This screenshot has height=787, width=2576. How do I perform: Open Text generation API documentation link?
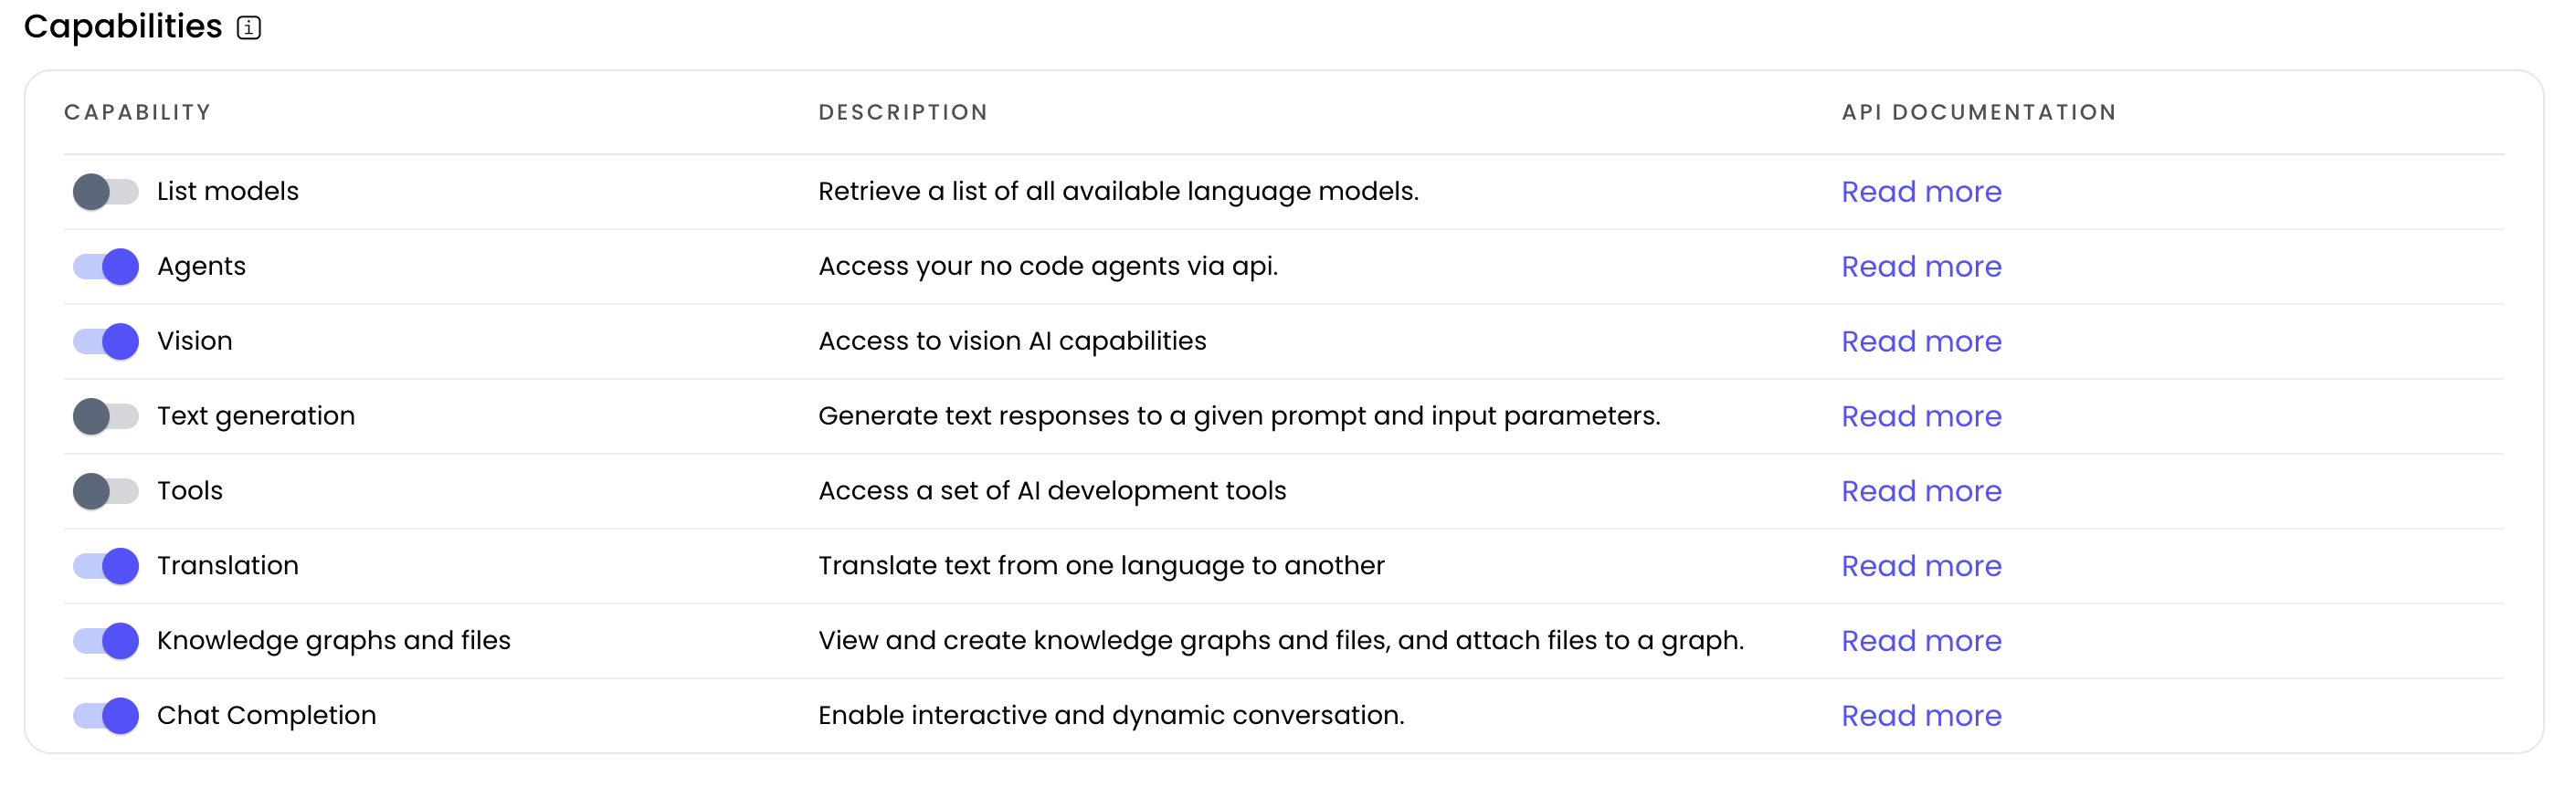[x=1920, y=417]
